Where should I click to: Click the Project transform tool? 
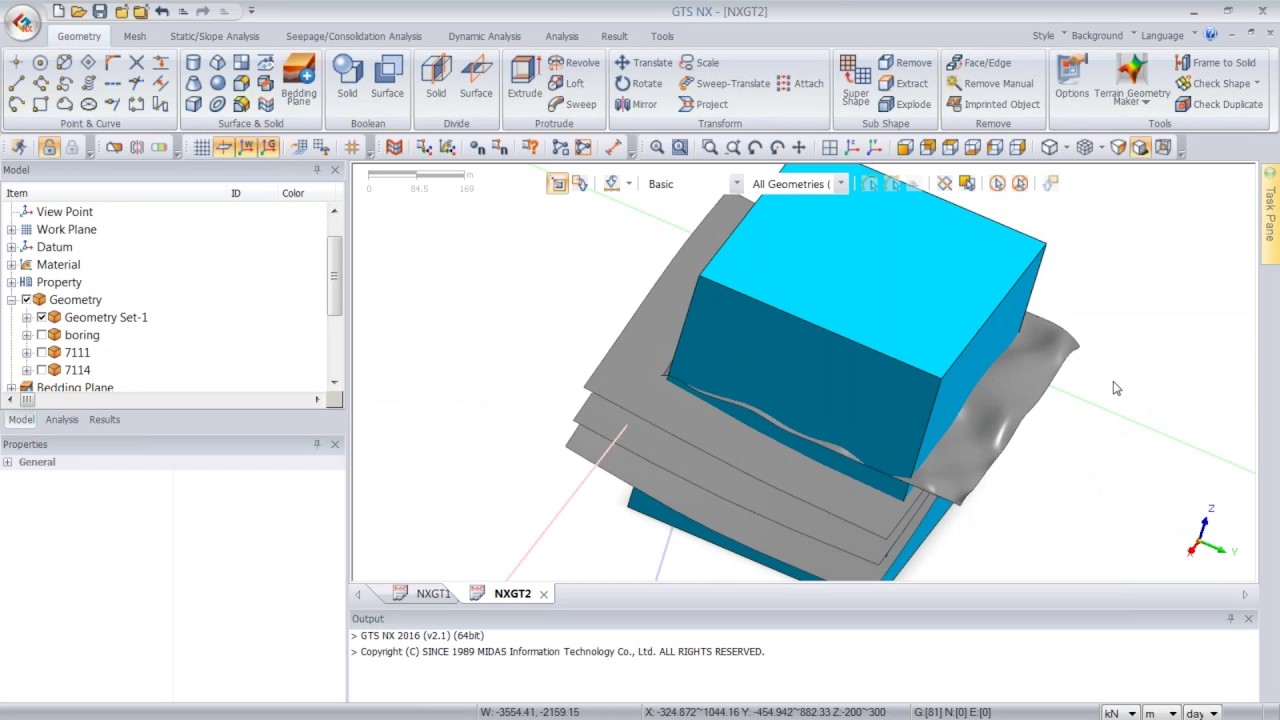tap(703, 104)
